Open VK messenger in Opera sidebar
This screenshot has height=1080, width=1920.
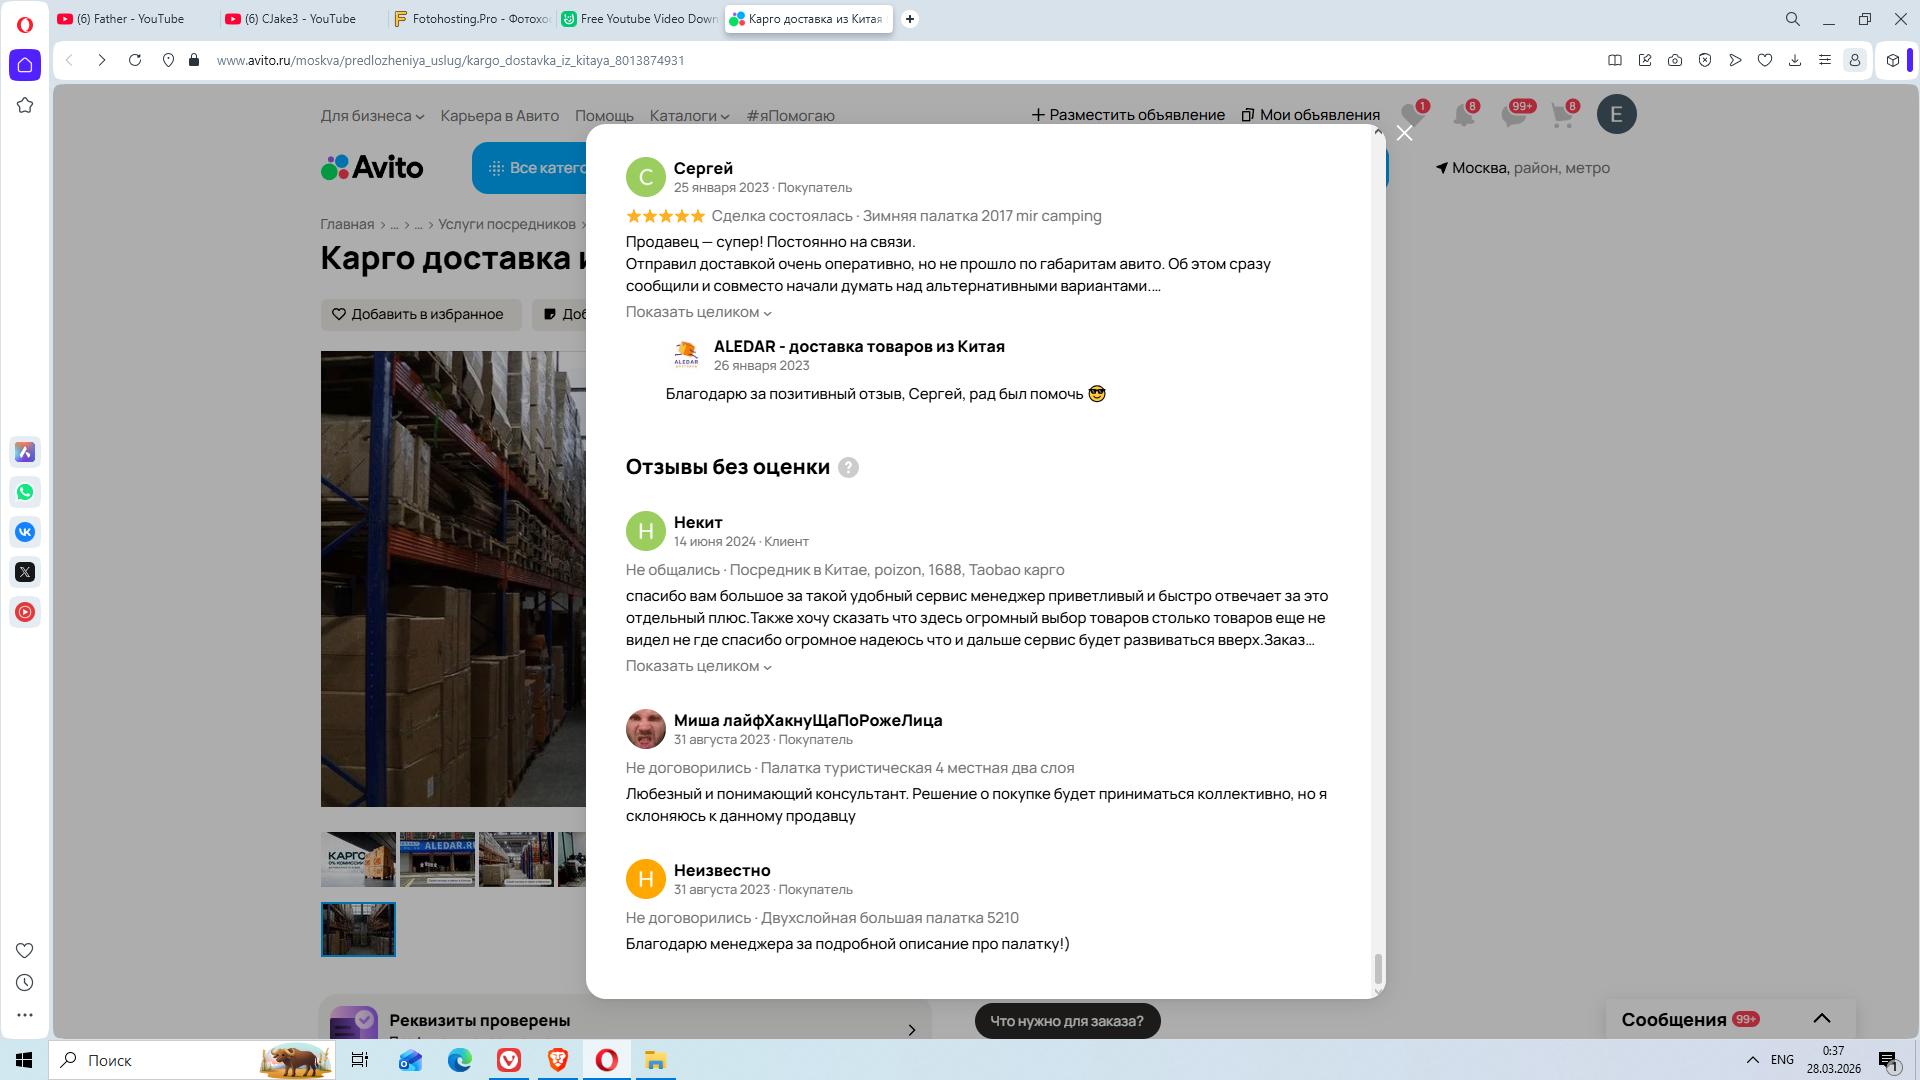click(x=25, y=532)
